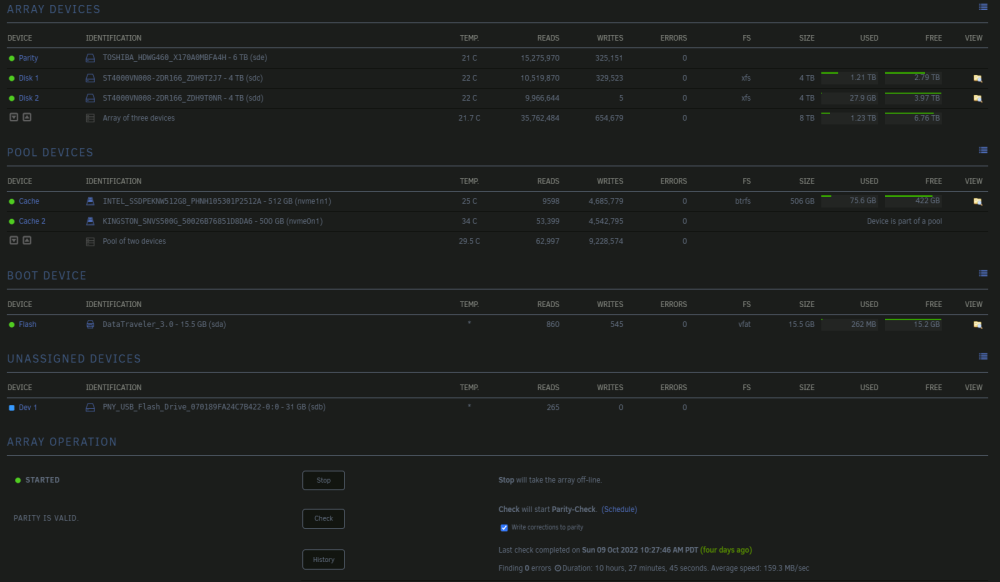The height and width of the screenshot is (582, 1000).
Task: Click the Disk 1 ST4000VN008 drive icon
Action: 90,78
